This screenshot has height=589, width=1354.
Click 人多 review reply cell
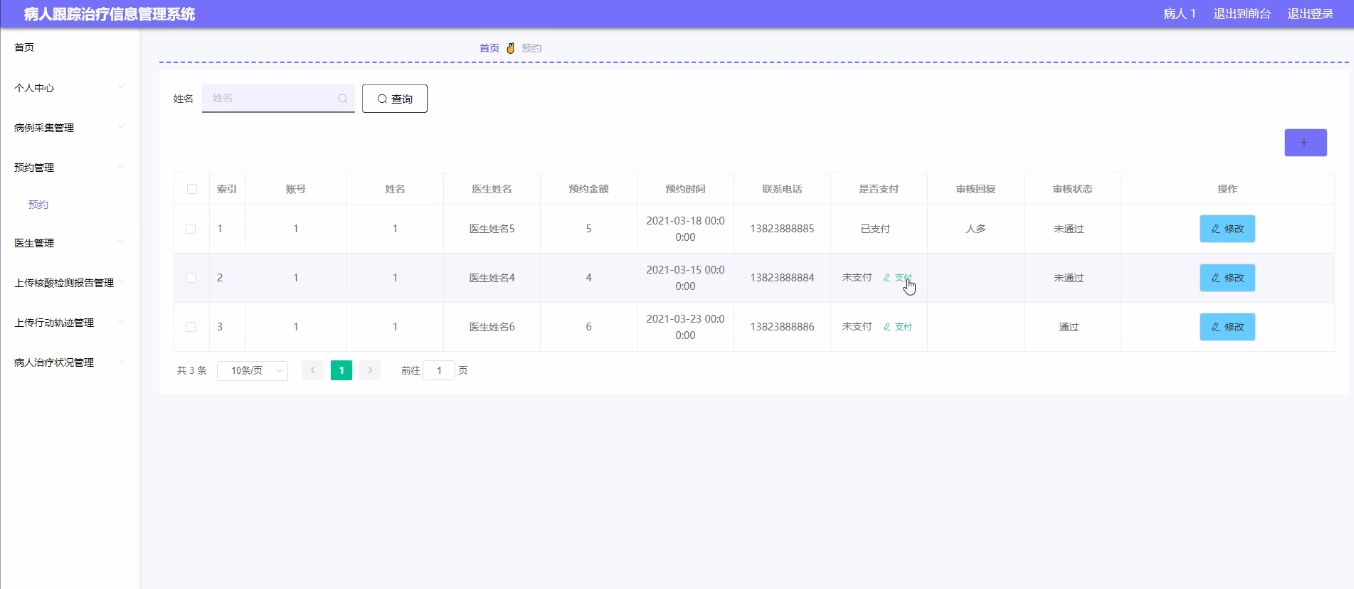[976, 229]
